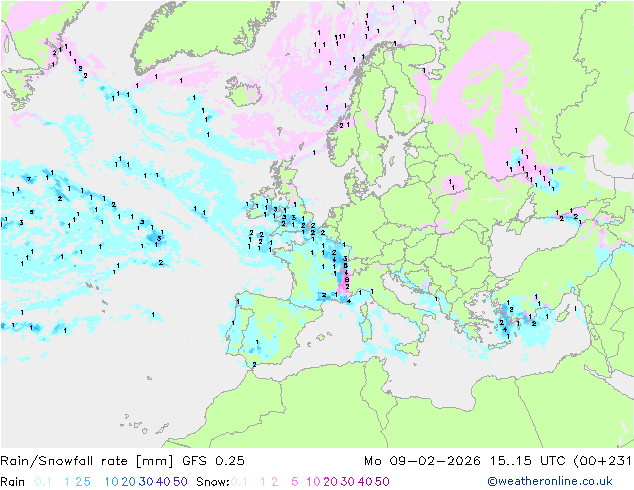Click the 'Snow:' legend label
Viewport: 634px width, 490px height.
pyautogui.click(x=213, y=482)
